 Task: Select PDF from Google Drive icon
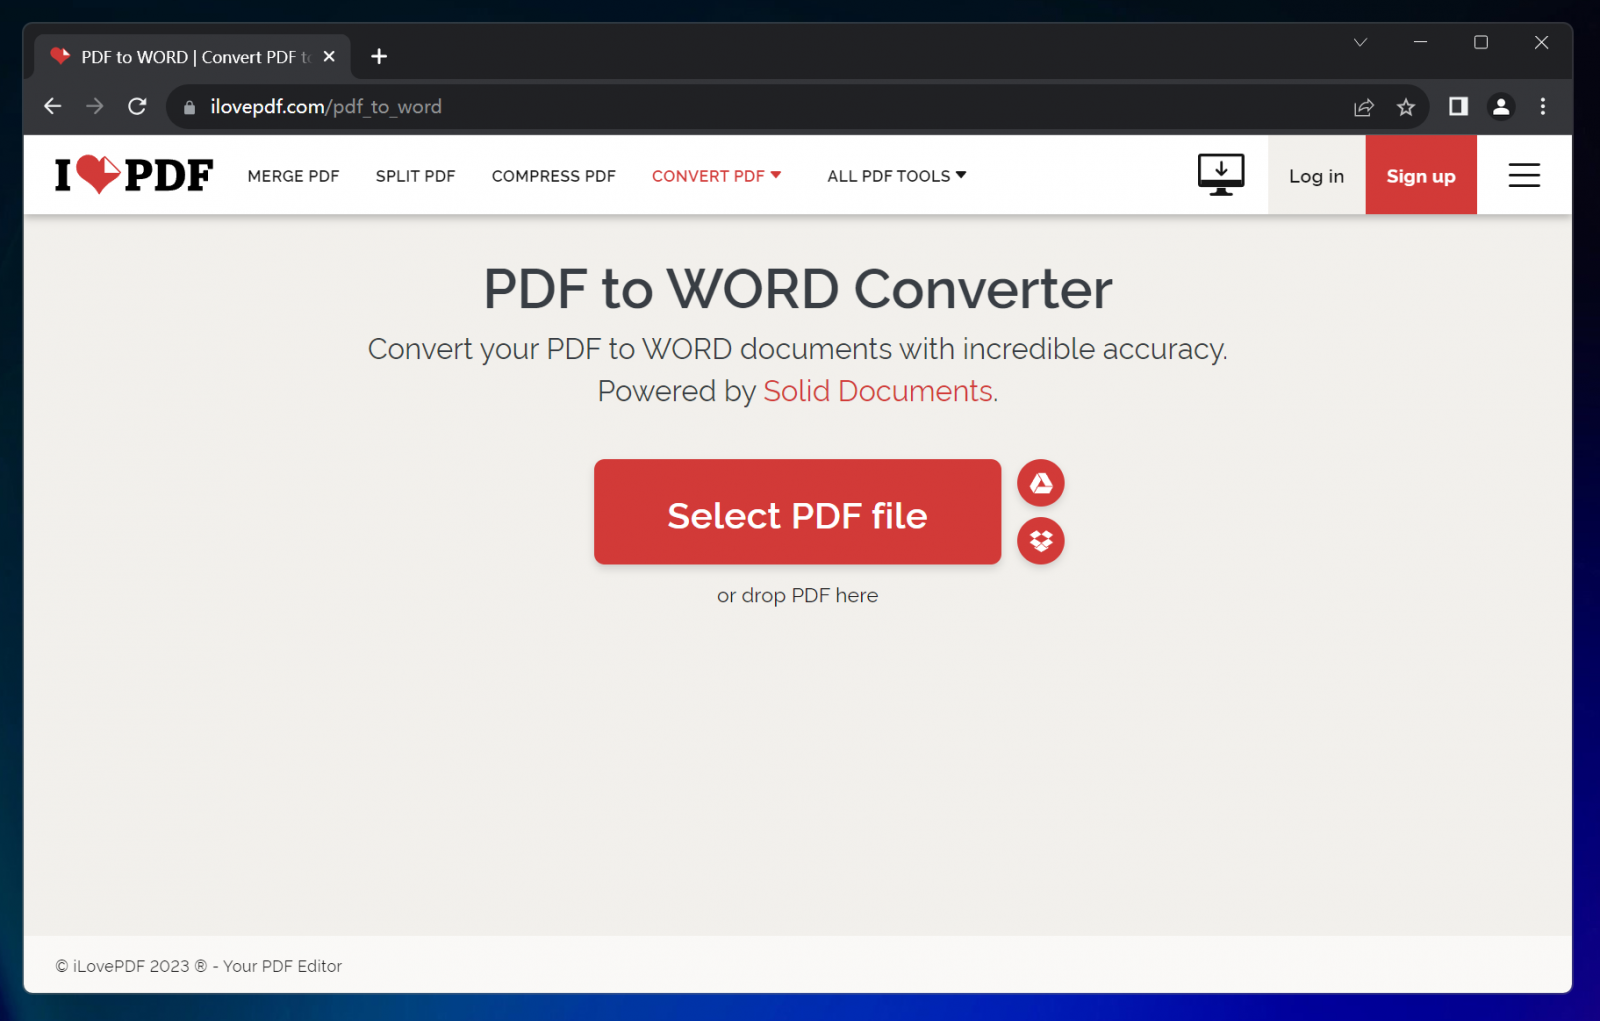(x=1041, y=483)
